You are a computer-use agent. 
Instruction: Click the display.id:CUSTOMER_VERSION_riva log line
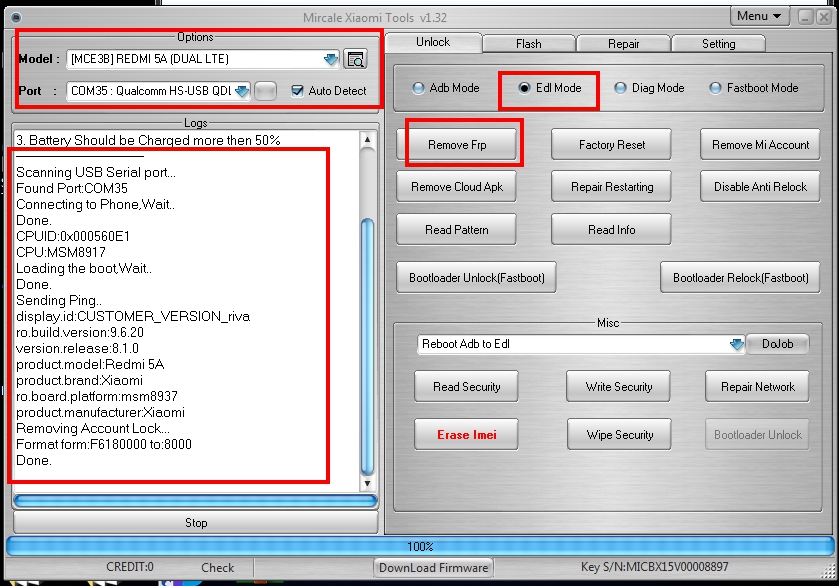(x=133, y=316)
